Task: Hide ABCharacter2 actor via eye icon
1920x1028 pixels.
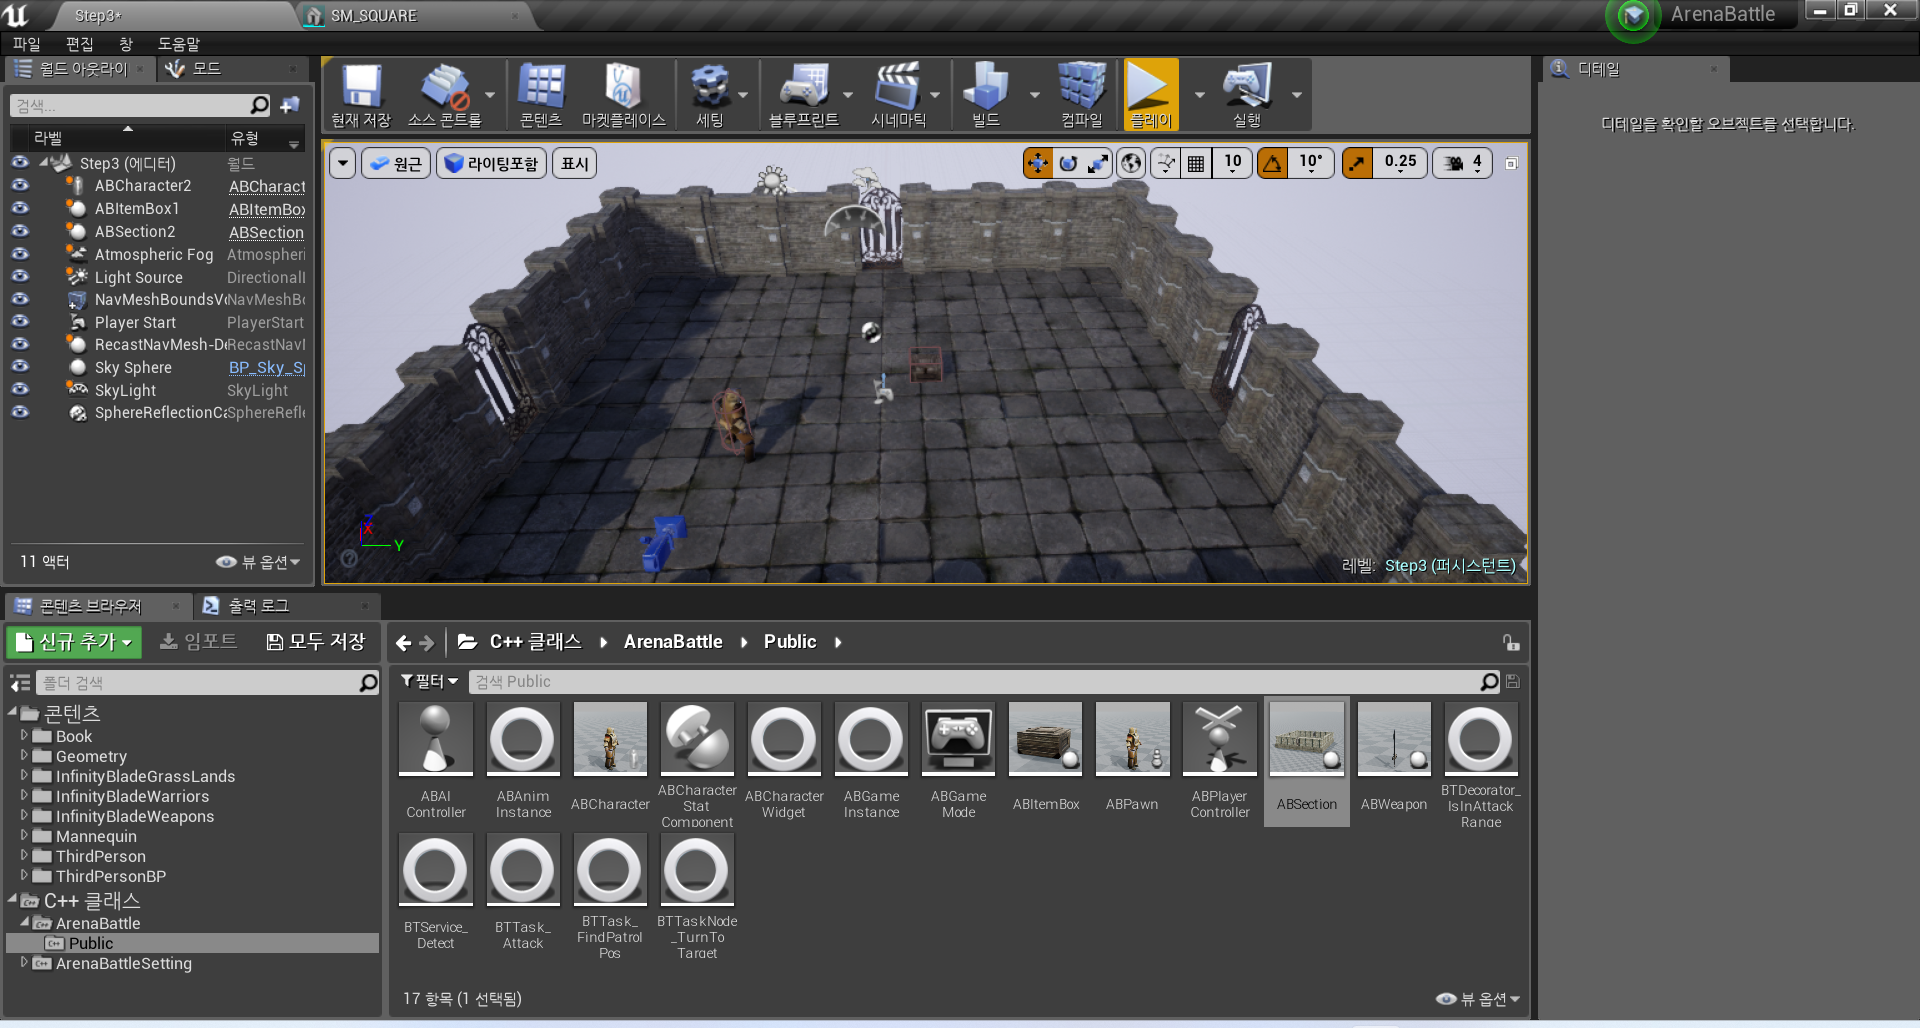Action: point(20,185)
